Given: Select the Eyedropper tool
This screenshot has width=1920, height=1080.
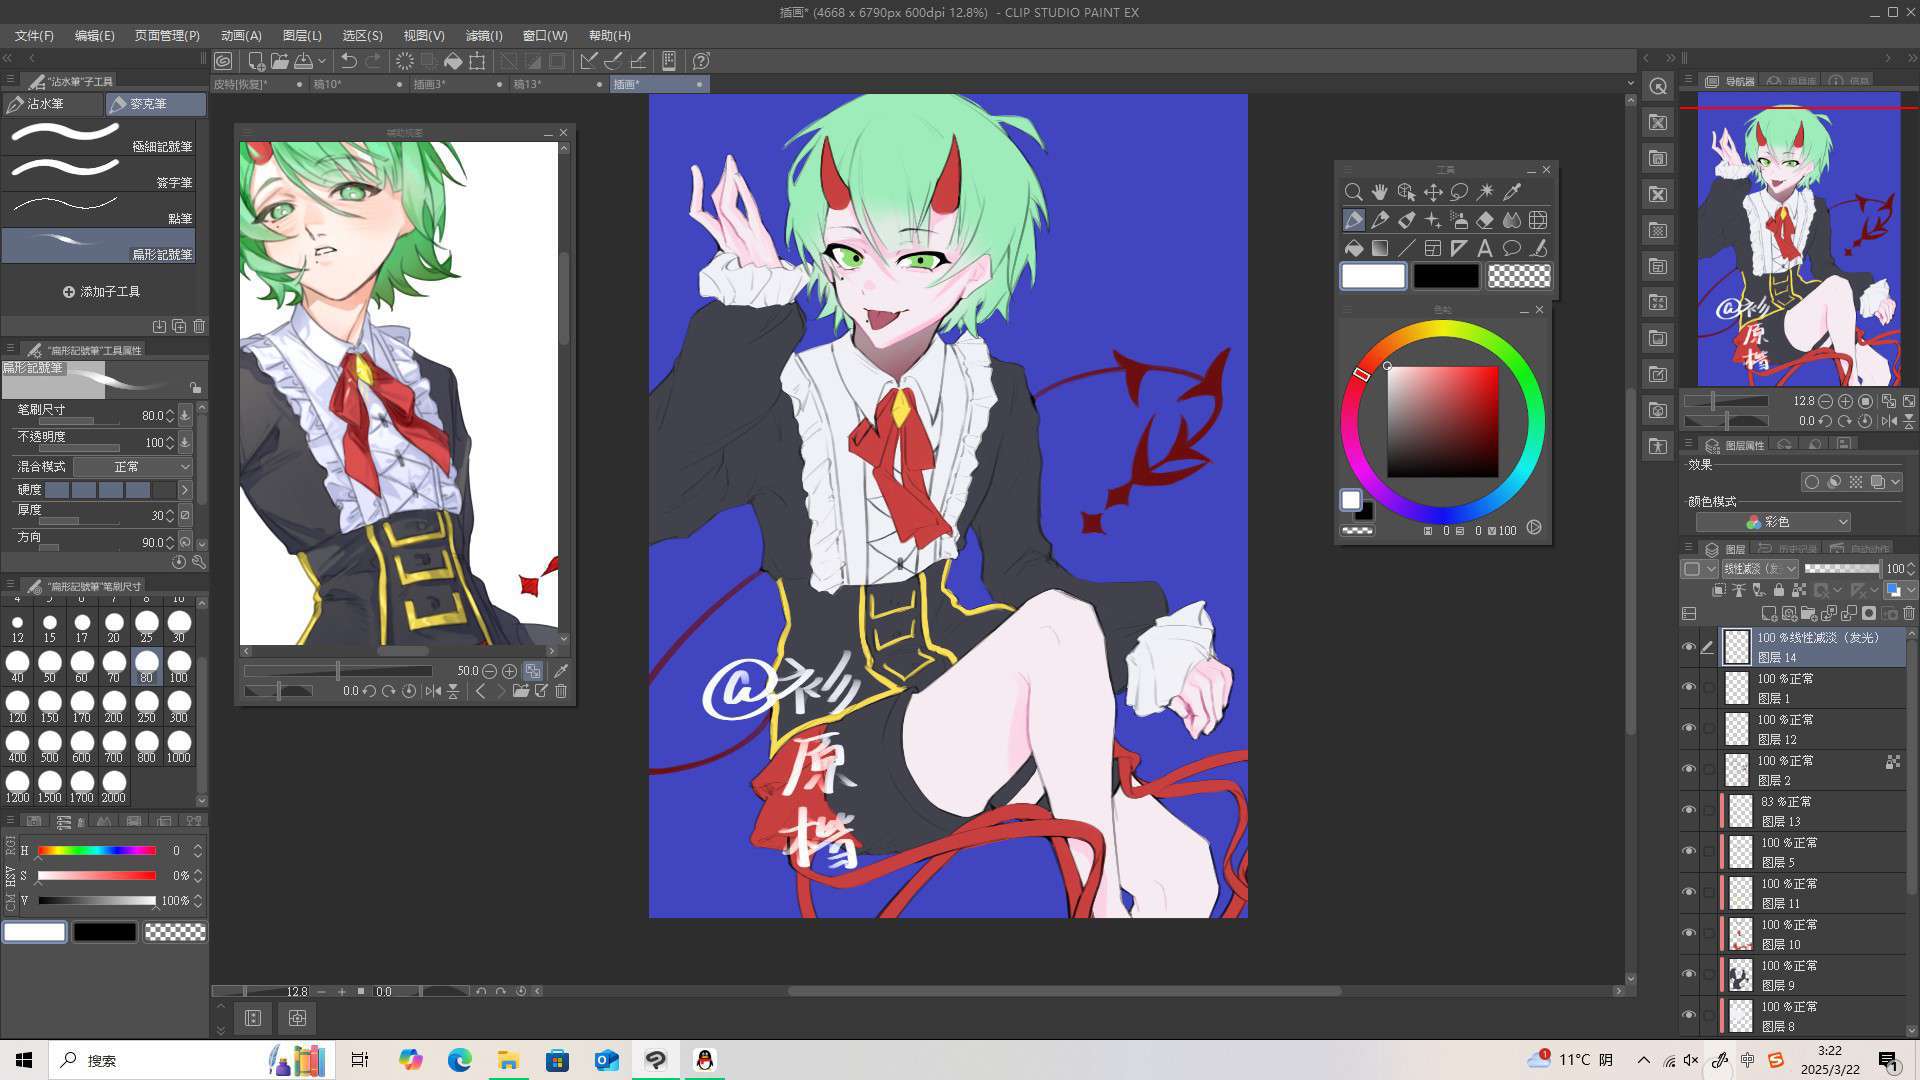Looking at the screenshot, I should pos(1512,192).
